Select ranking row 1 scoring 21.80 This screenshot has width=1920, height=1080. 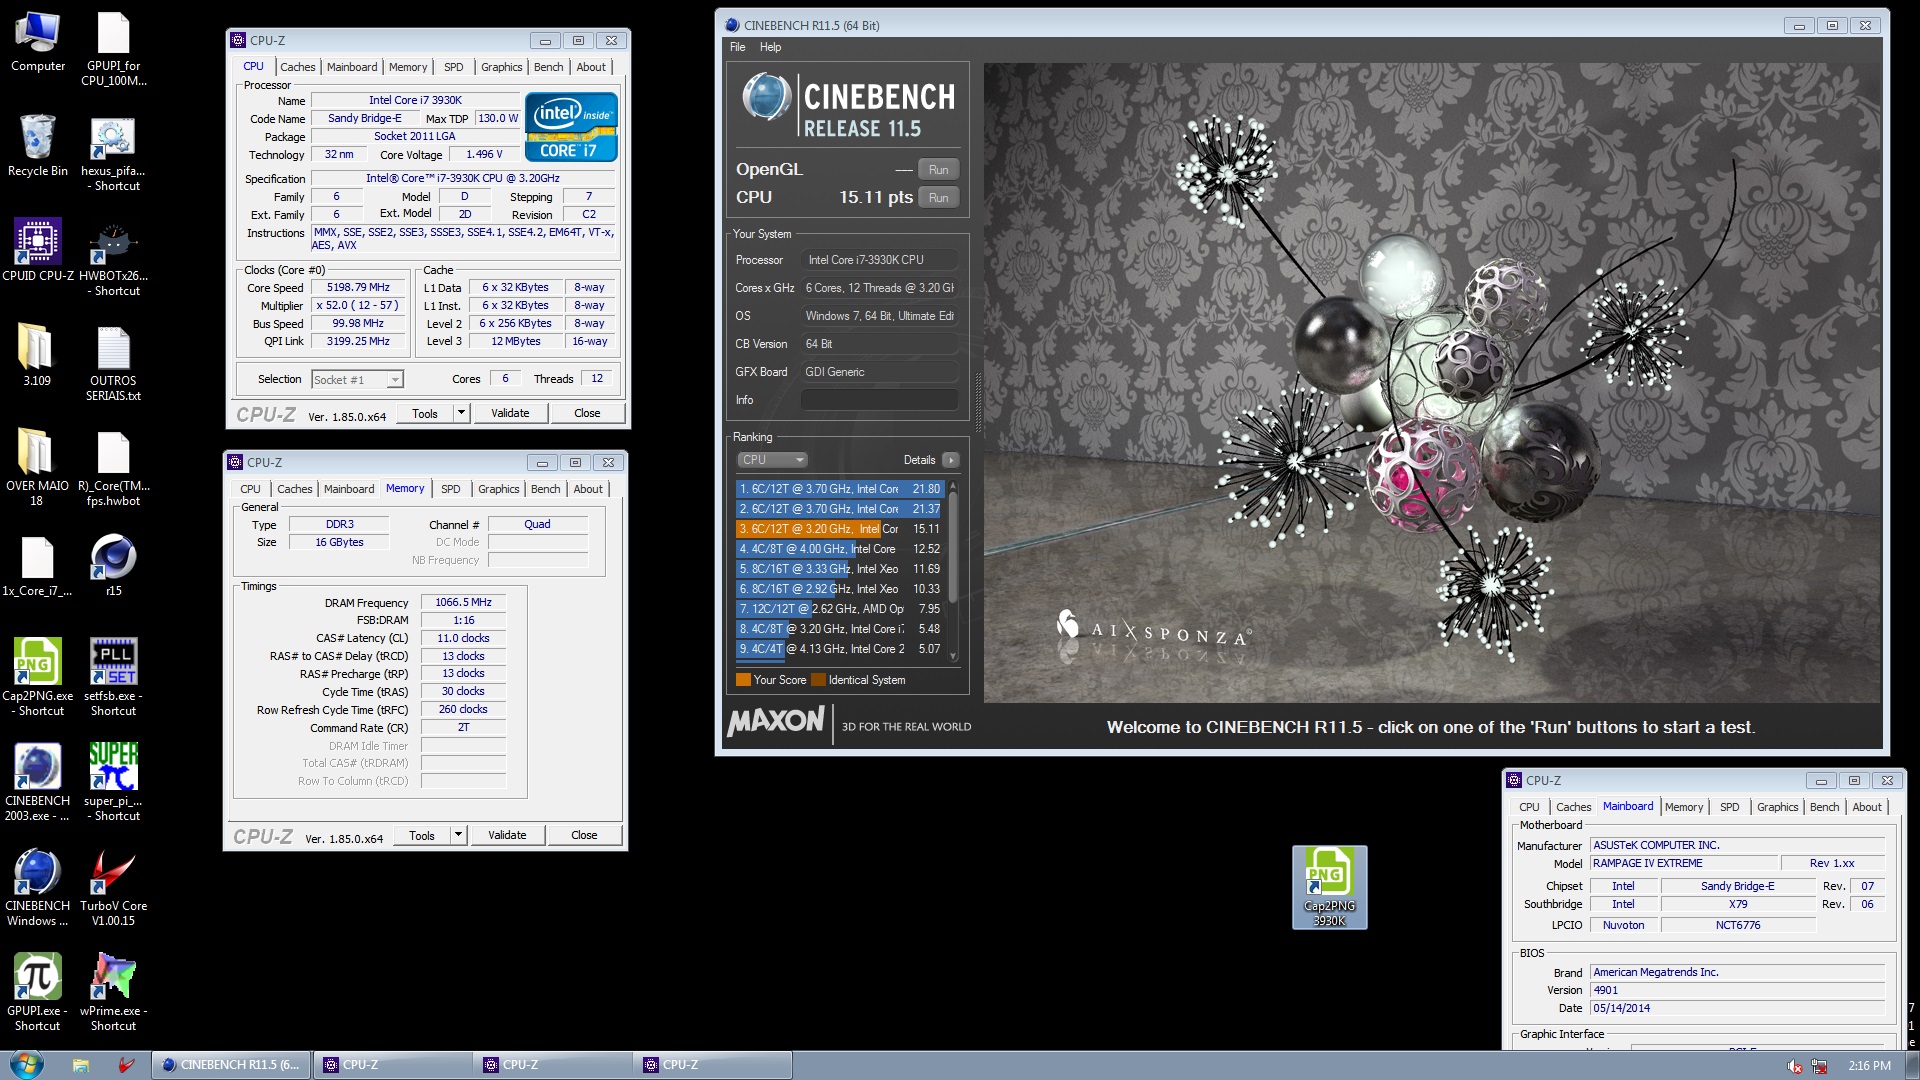pos(841,489)
